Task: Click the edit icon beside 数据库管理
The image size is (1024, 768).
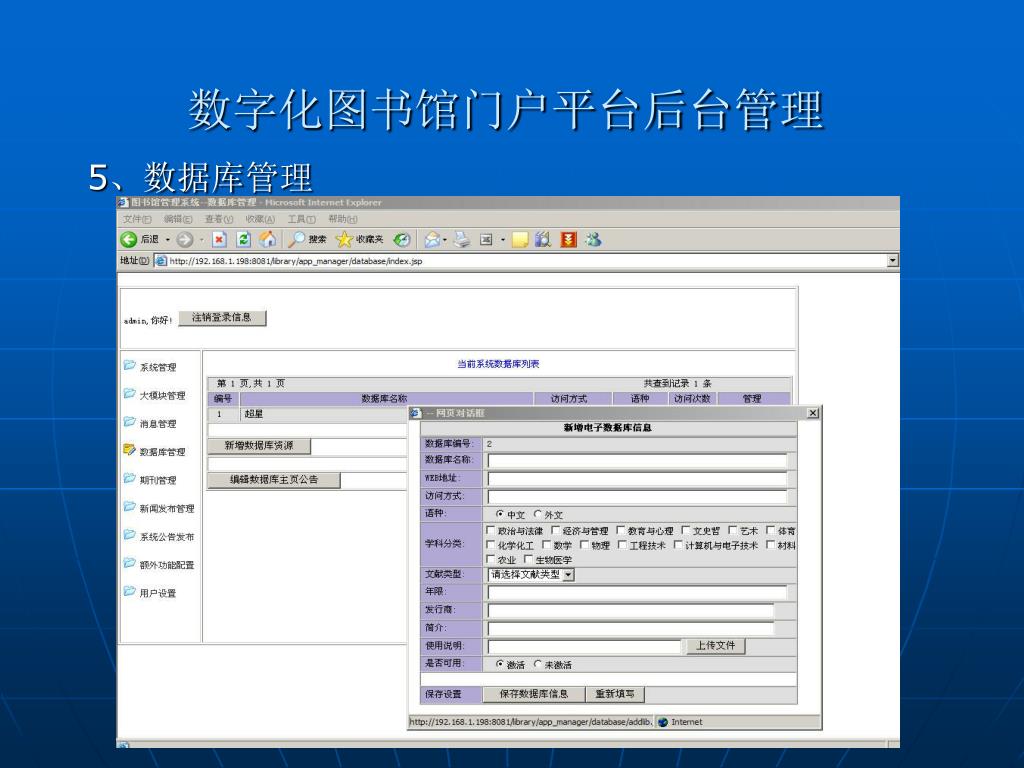Action: (x=129, y=450)
